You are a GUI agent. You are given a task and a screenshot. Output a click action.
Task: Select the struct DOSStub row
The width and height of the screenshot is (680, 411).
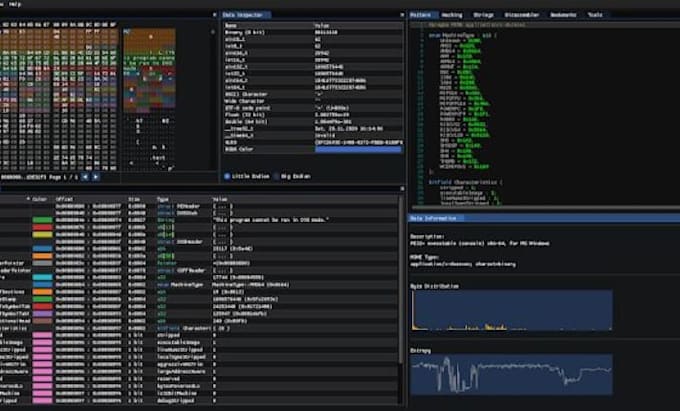[x=199, y=213]
